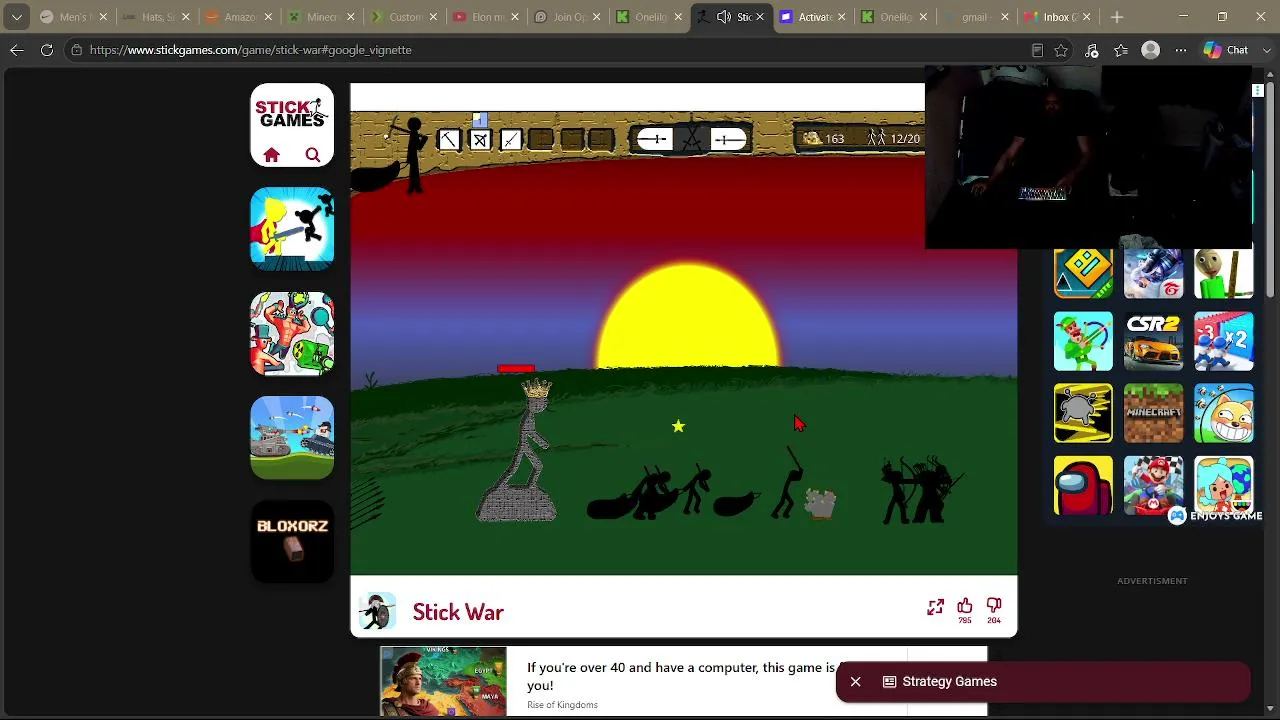
Task: Open the tab search dropdown
Action: coord(17,17)
